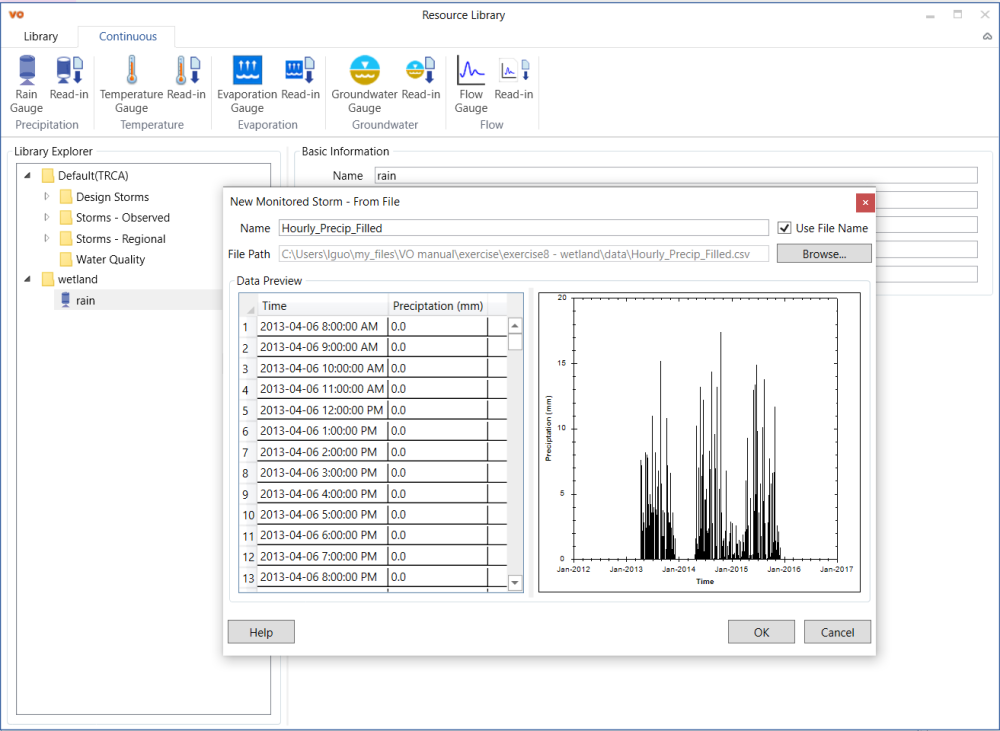This screenshot has height=731, width=1000.
Task: Click the Precipitation Read-in icon
Action: pos(69,72)
